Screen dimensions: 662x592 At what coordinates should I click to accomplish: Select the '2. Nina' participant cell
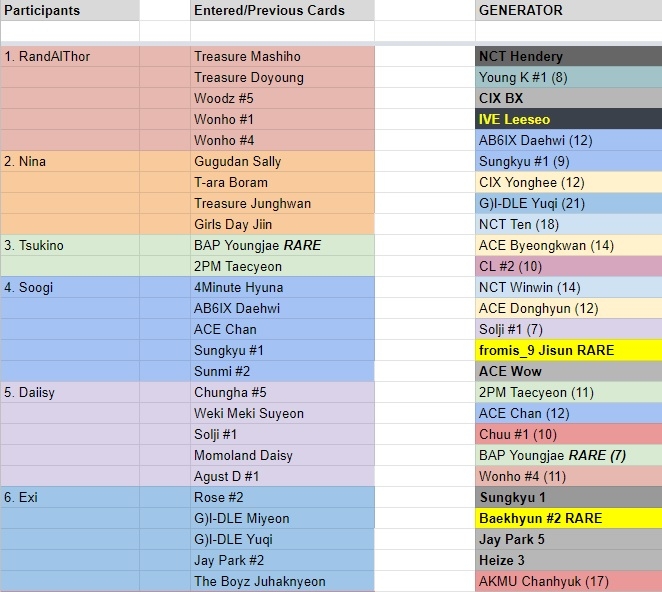pos(70,161)
